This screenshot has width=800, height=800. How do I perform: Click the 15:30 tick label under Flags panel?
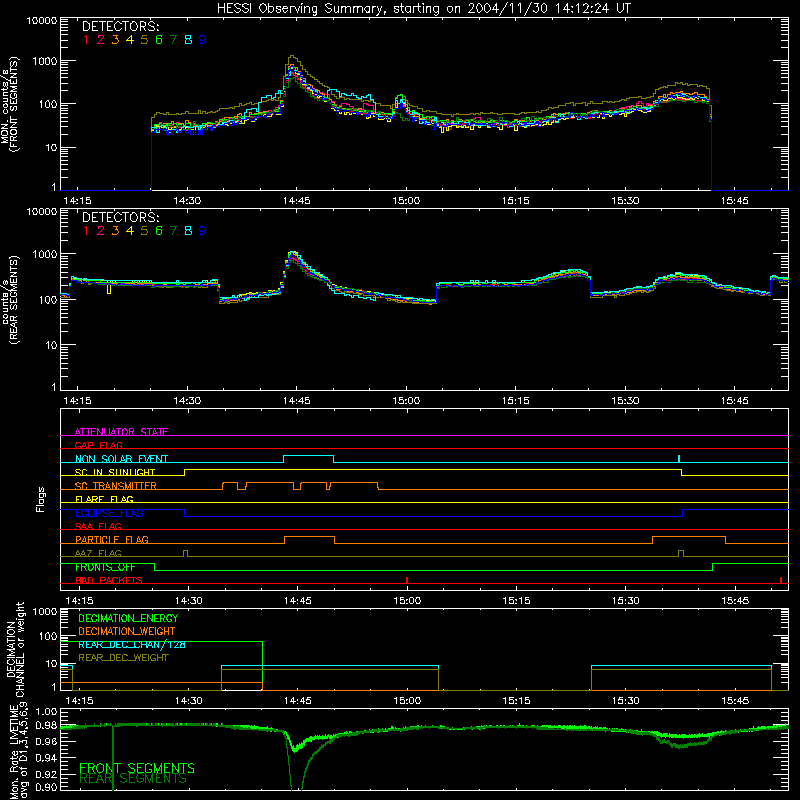pos(626,601)
